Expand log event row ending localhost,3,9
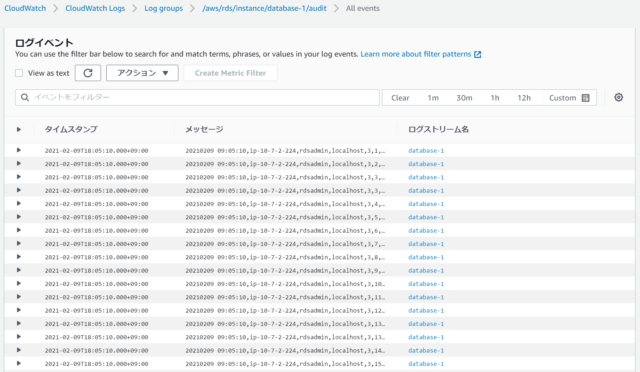This screenshot has height=372, width=640. coord(18,270)
